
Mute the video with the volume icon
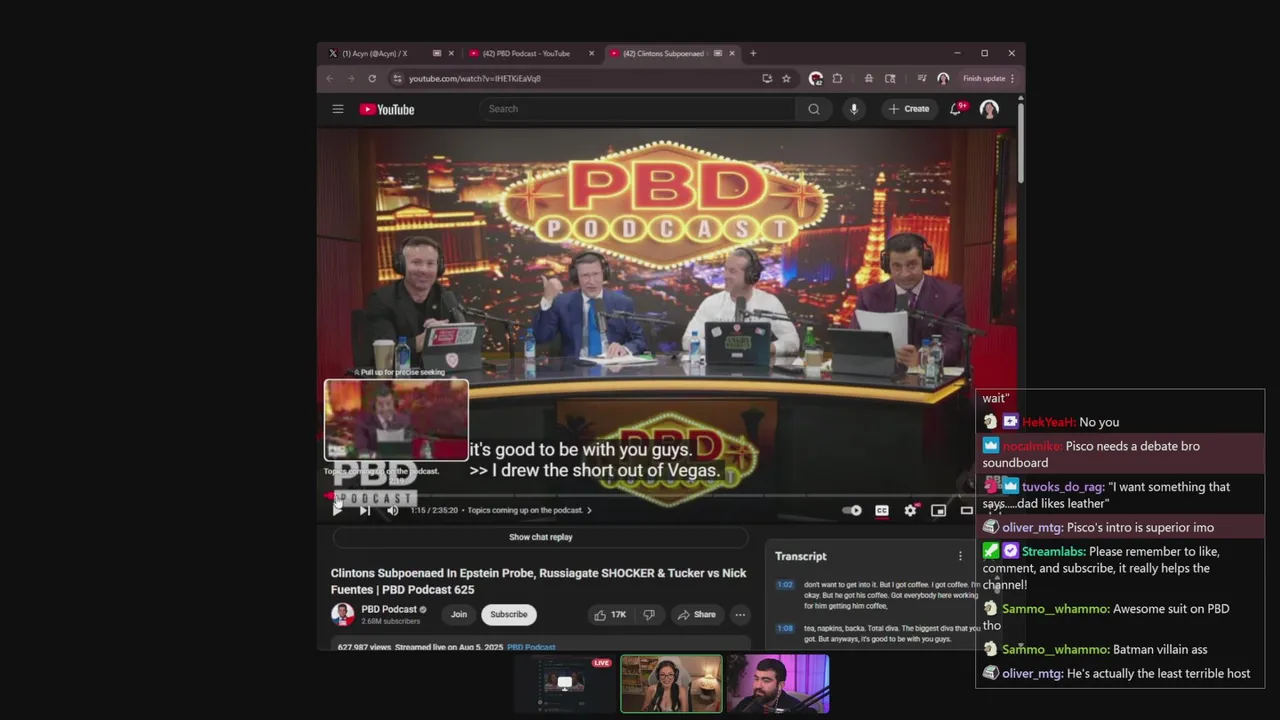[x=393, y=510]
